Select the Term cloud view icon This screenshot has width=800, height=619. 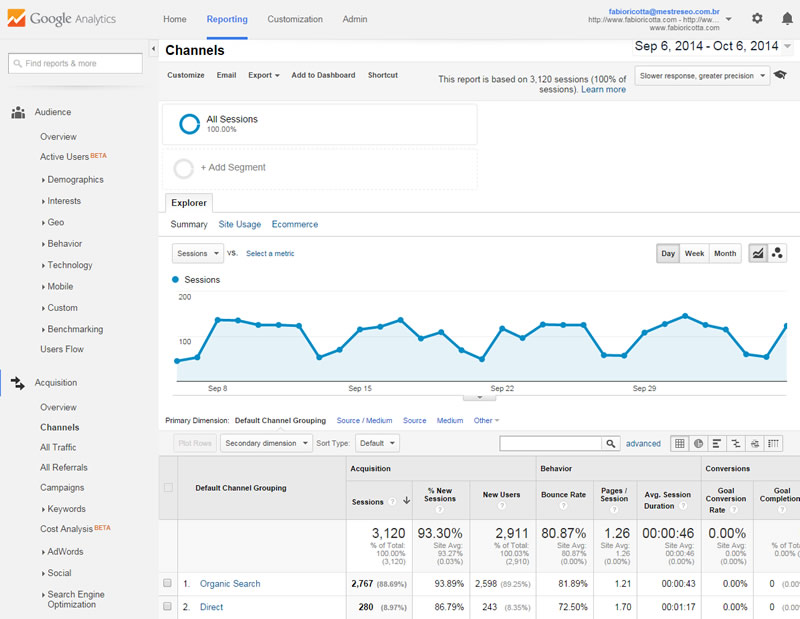755,443
